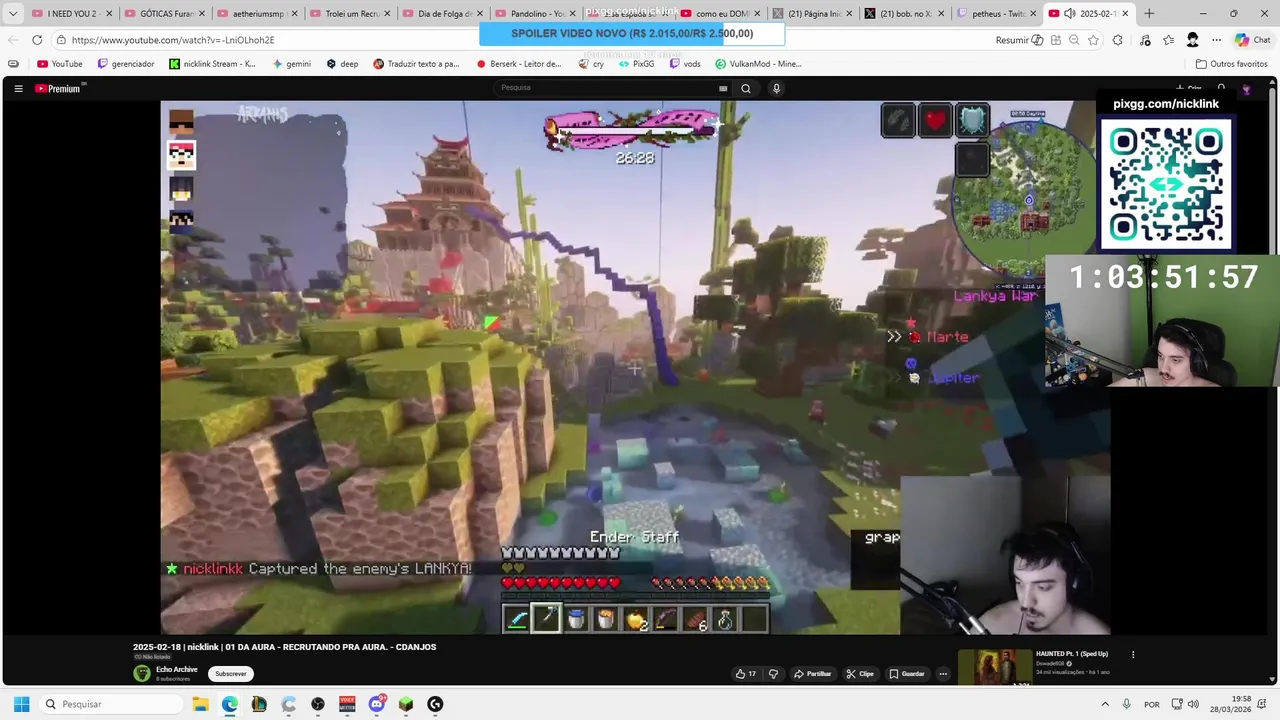Open PixGG bookmark
This screenshot has width=1280, height=720.
(x=636, y=64)
